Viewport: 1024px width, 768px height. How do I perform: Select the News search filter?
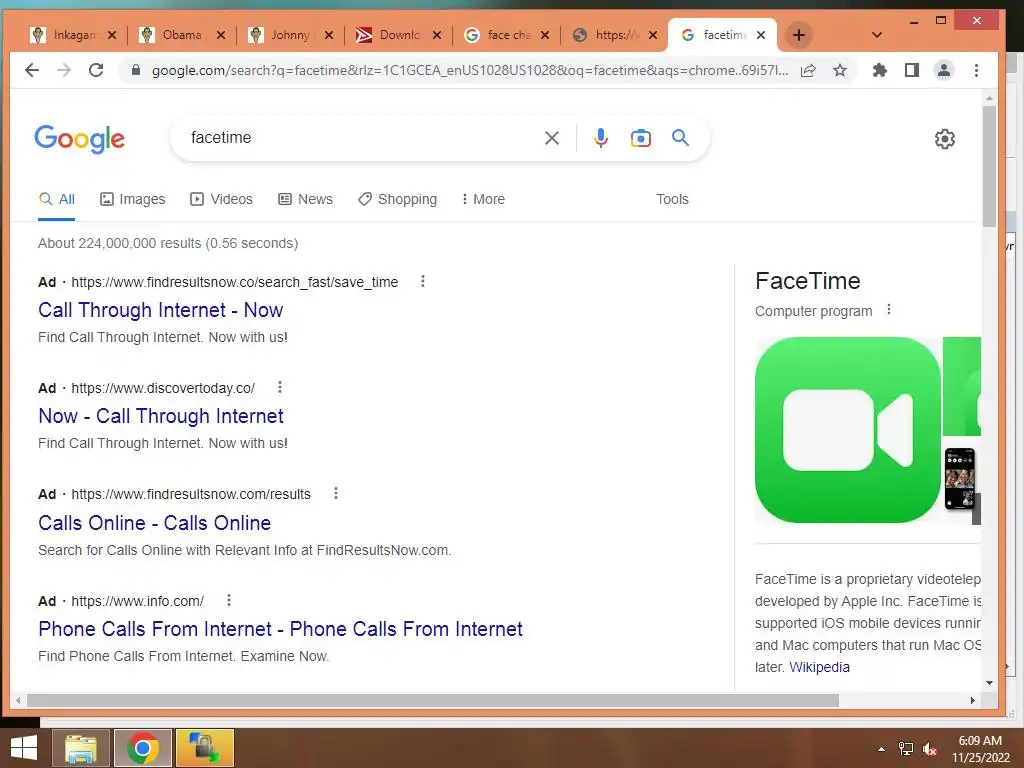click(x=306, y=199)
